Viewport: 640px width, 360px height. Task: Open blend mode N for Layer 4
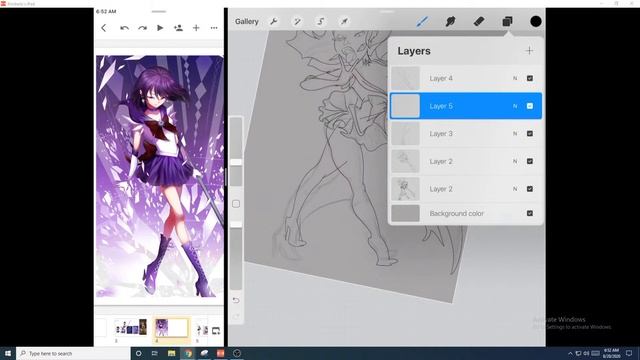pyautogui.click(x=515, y=78)
